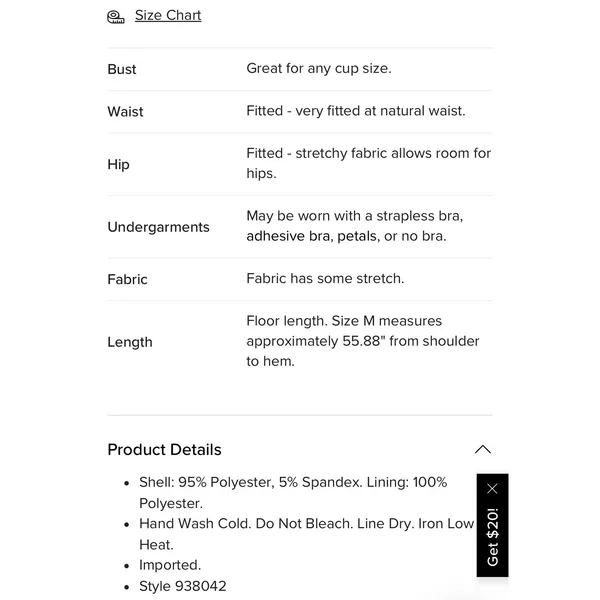Click the Length row label
Viewport: 600px width, 600px height.
click(x=130, y=342)
